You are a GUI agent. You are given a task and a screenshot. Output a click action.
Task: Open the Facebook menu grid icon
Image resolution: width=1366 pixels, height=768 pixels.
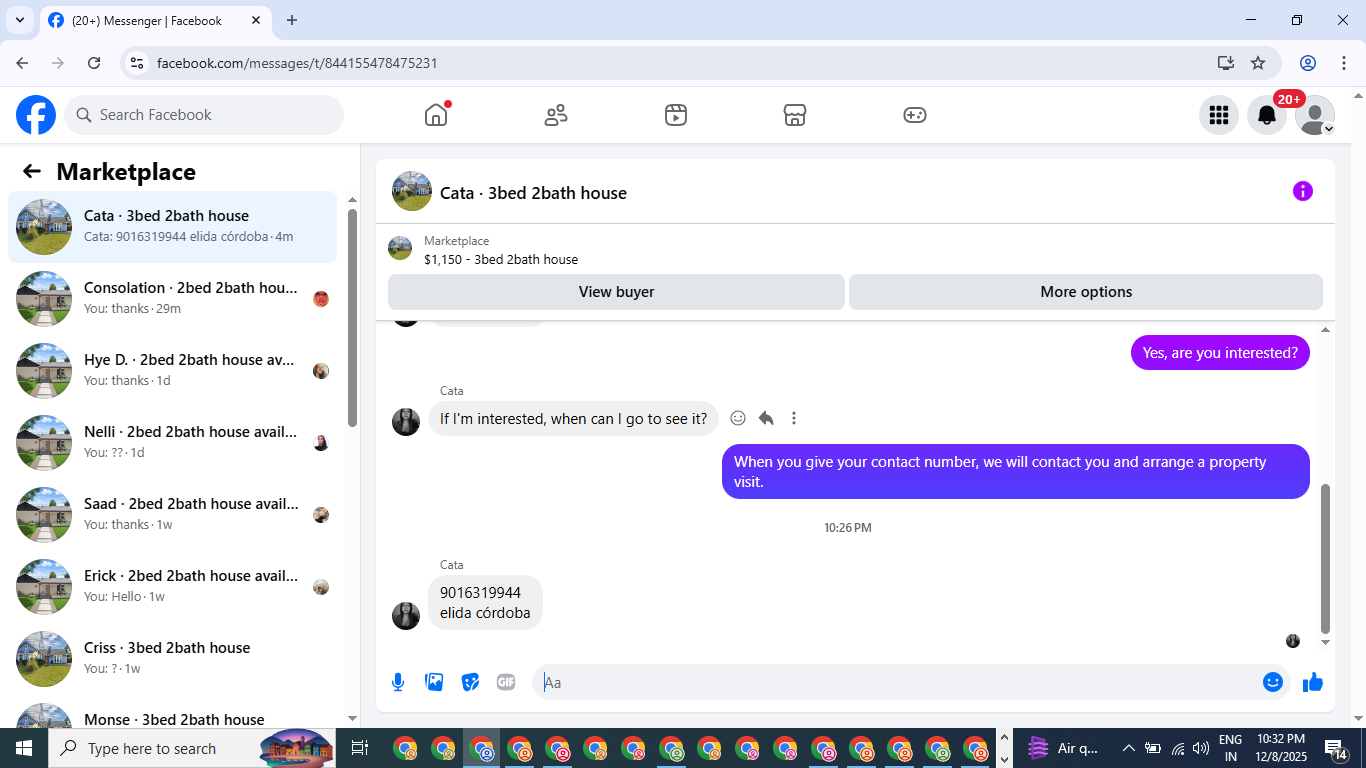[1219, 115]
